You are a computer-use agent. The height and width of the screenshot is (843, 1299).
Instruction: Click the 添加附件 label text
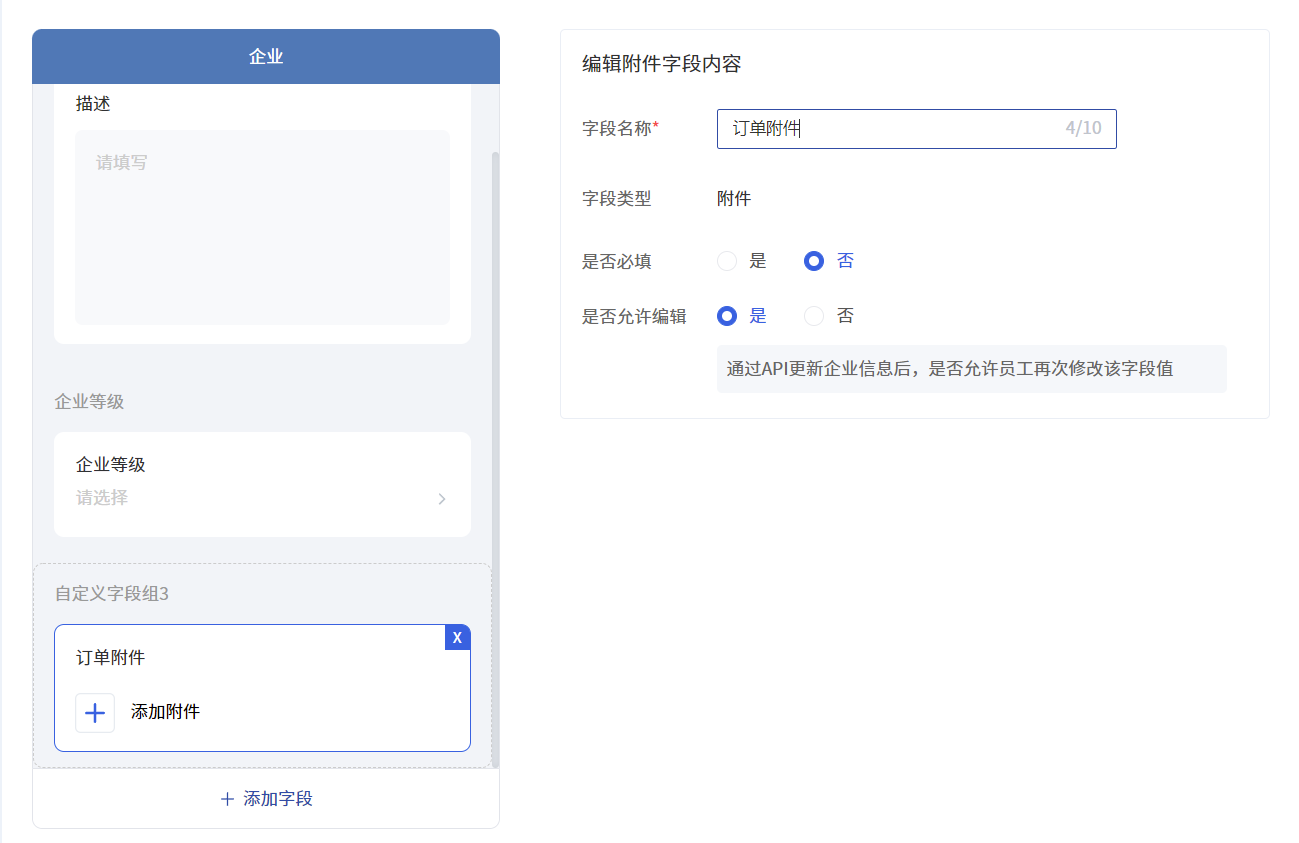pyautogui.click(x=165, y=712)
